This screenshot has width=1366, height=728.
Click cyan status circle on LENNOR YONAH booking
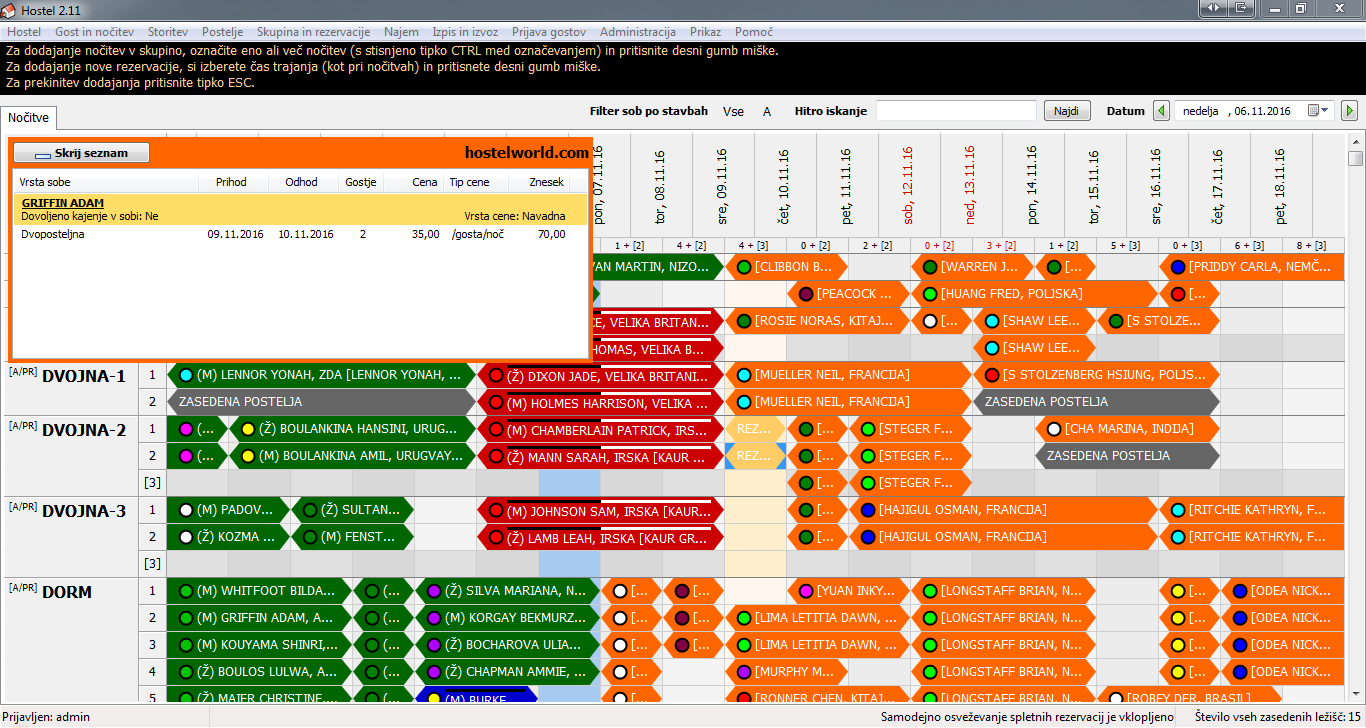coord(185,375)
